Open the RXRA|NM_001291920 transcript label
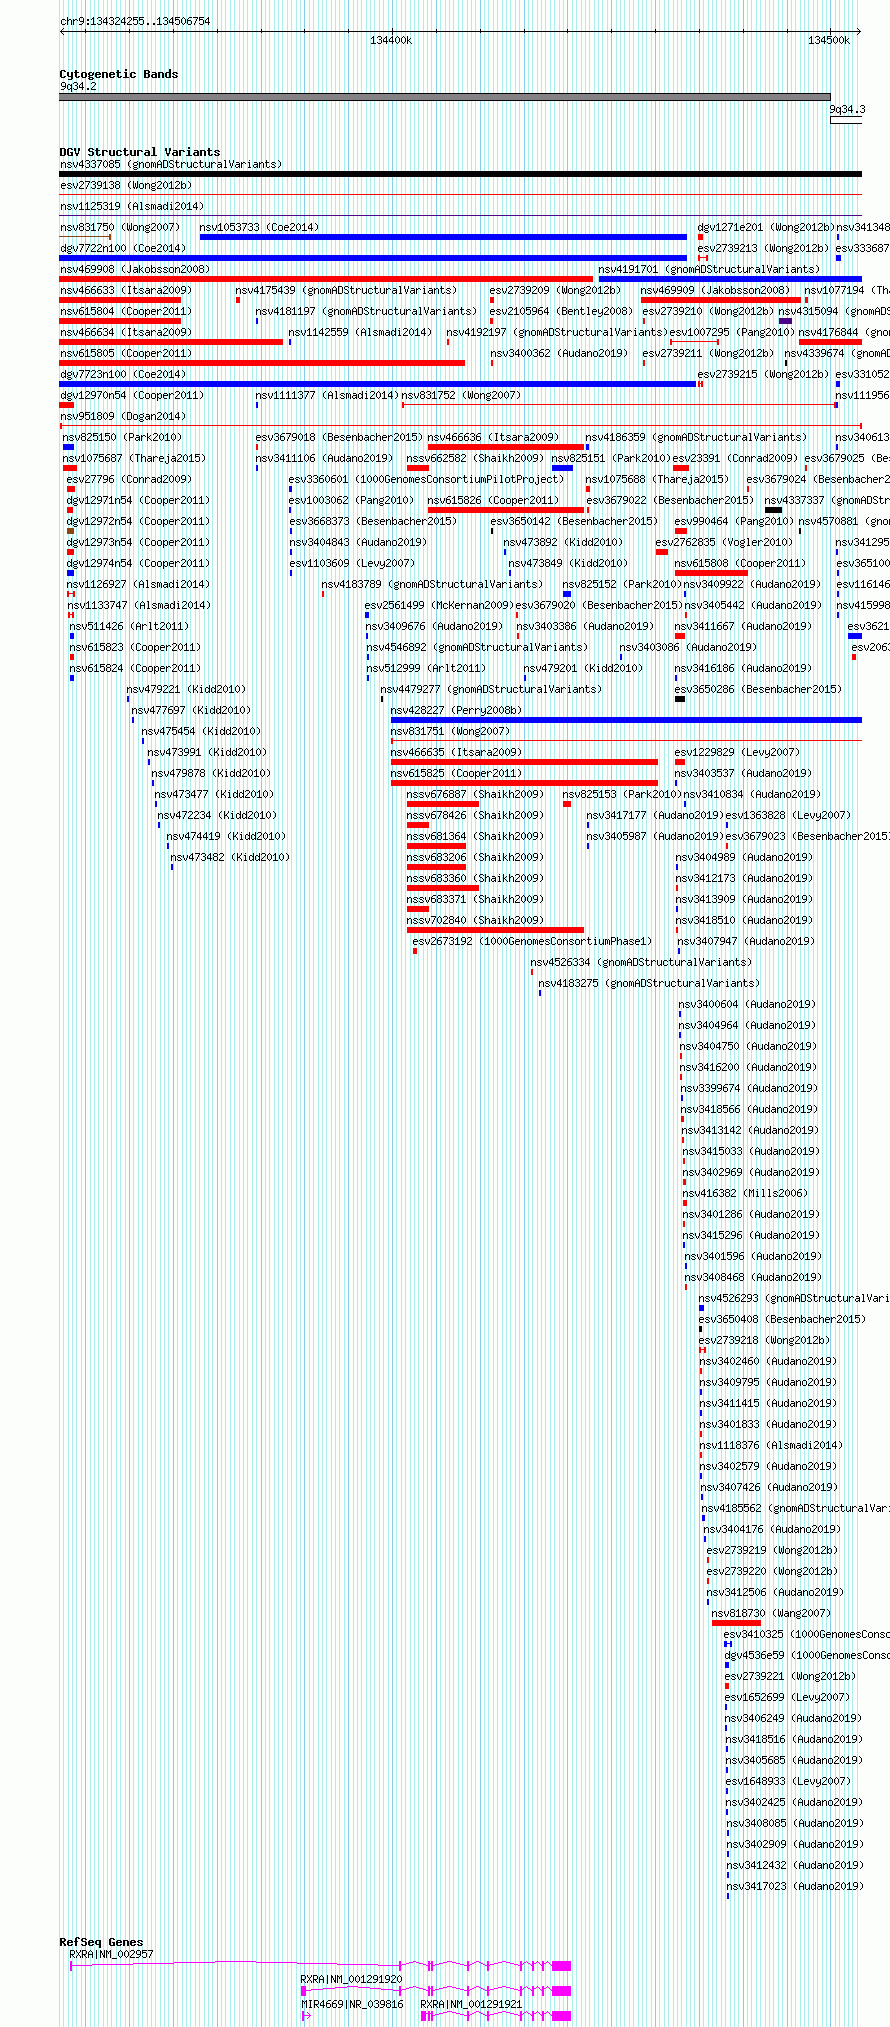The width and height of the screenshot is (890, 2027). [351, 1979]
